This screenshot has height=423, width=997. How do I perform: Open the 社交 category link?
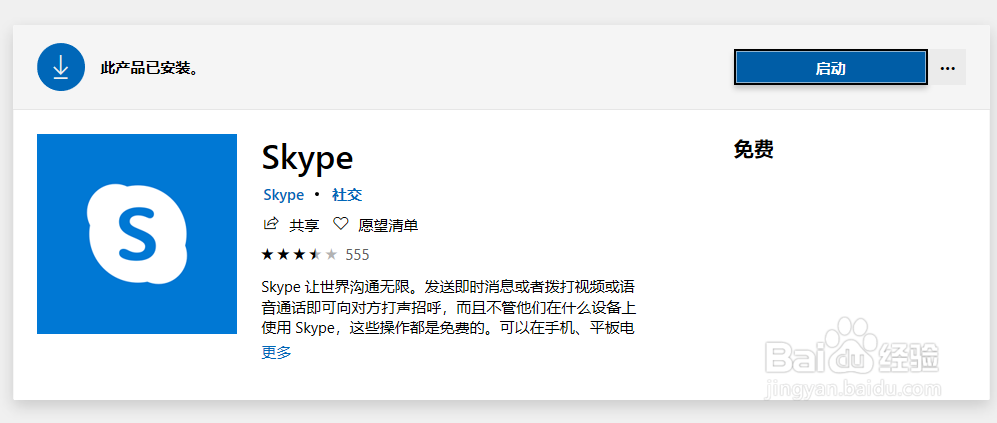point(347,195)
